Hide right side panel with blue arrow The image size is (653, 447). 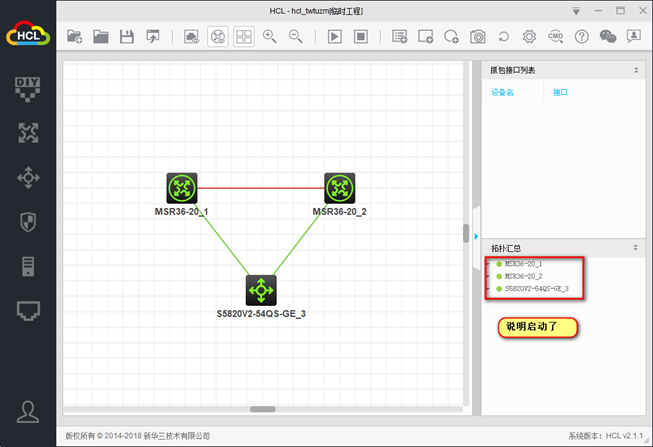tap(476, 237)
